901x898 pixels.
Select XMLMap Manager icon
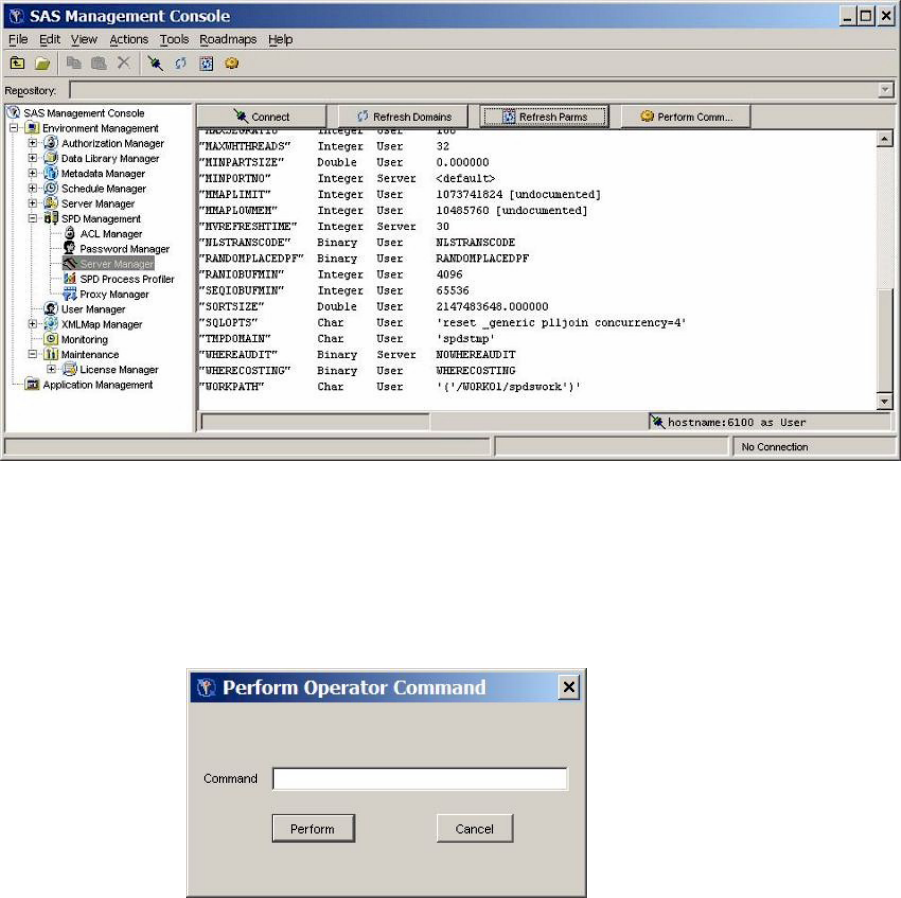pos(51,324)
